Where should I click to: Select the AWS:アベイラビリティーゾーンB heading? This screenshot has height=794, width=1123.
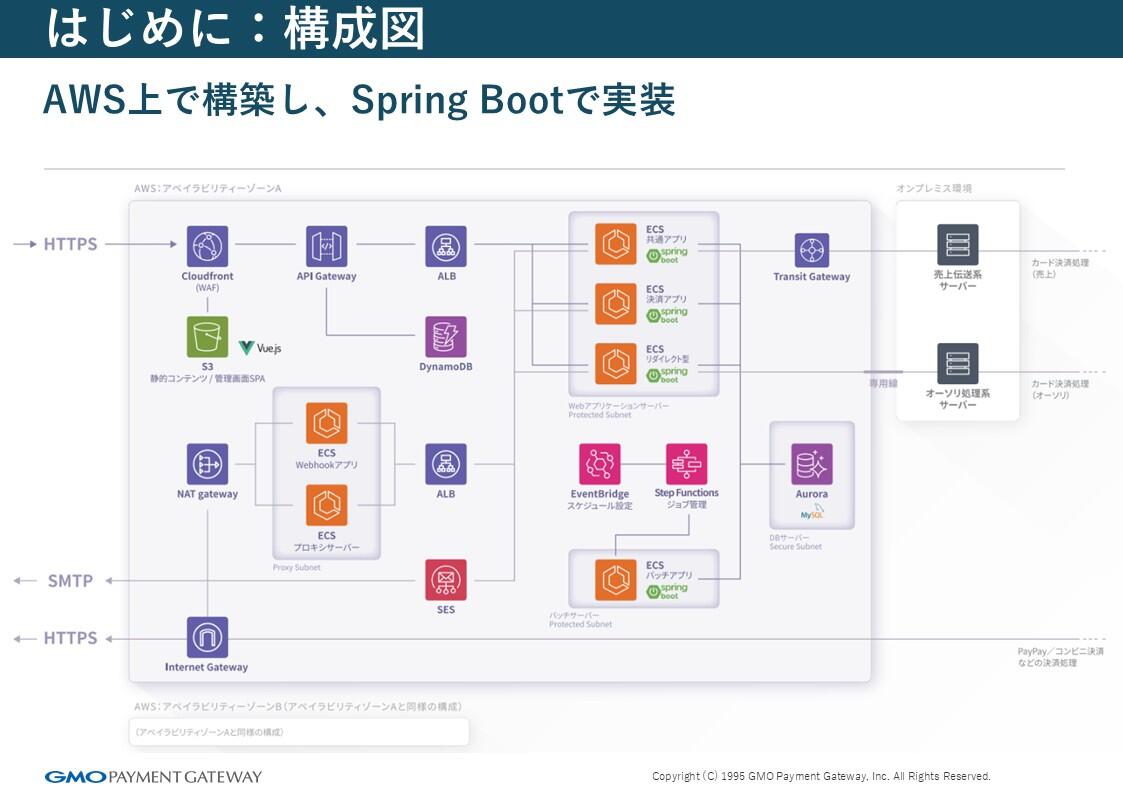point(298,707)
